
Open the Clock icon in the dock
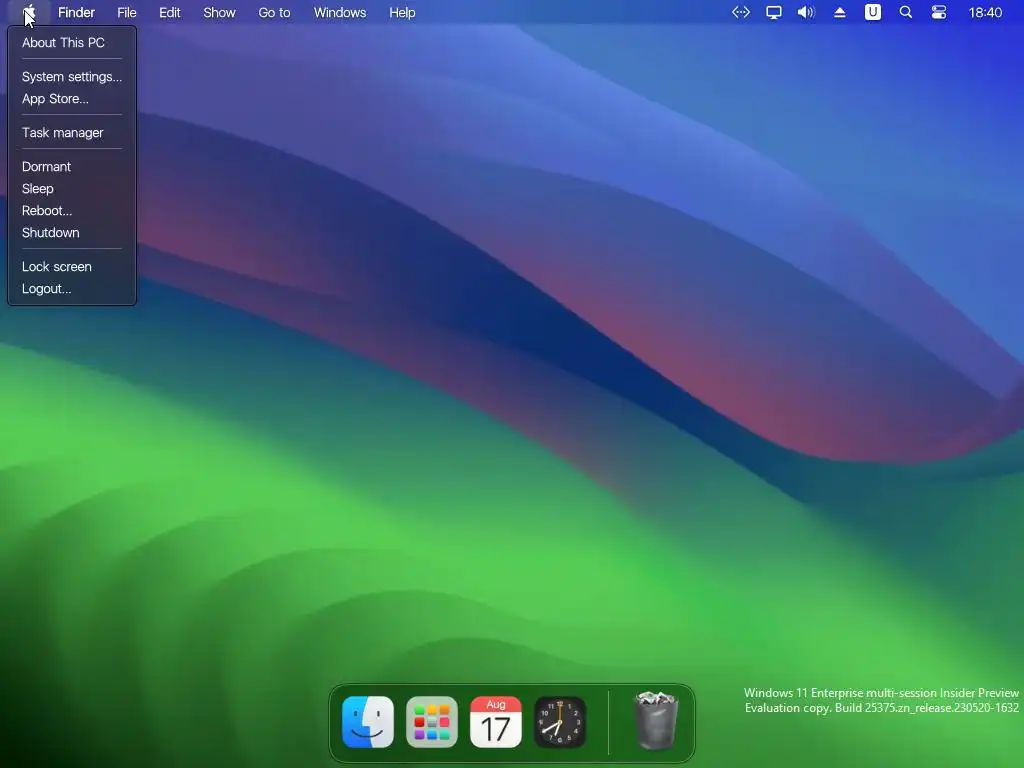[x=560, y=722]
